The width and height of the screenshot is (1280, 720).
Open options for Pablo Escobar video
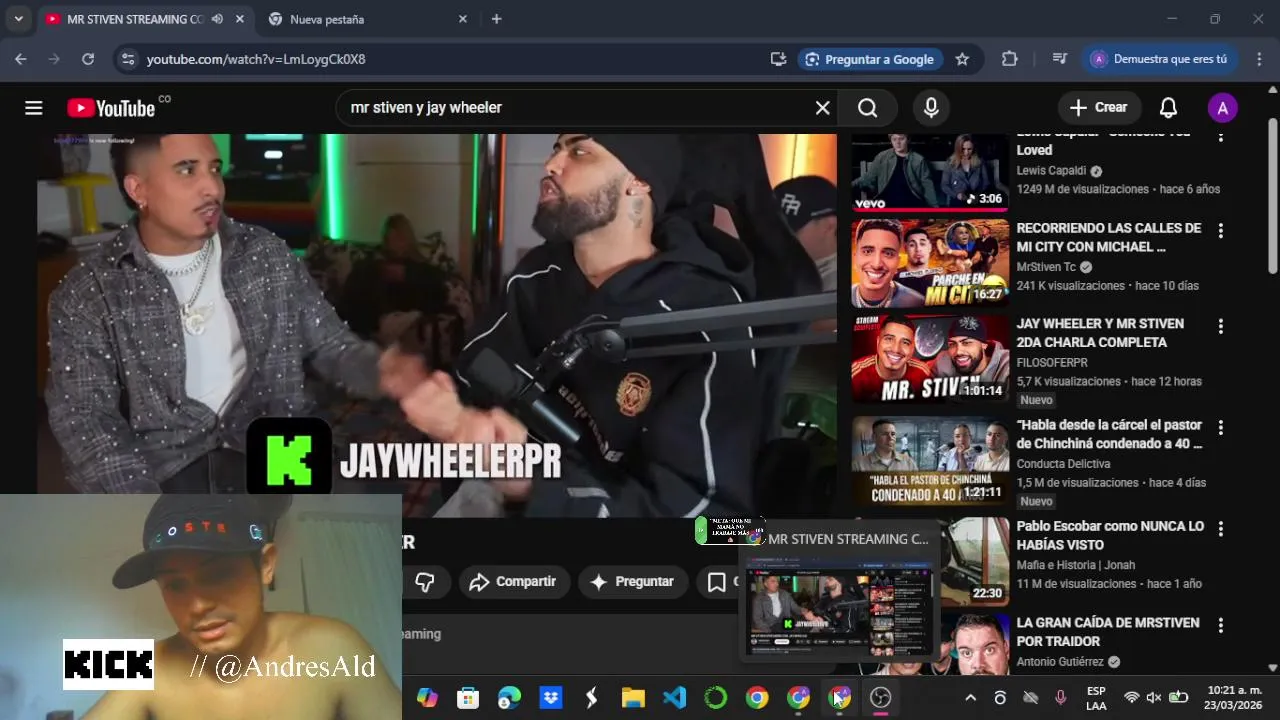coord(1220,529)
